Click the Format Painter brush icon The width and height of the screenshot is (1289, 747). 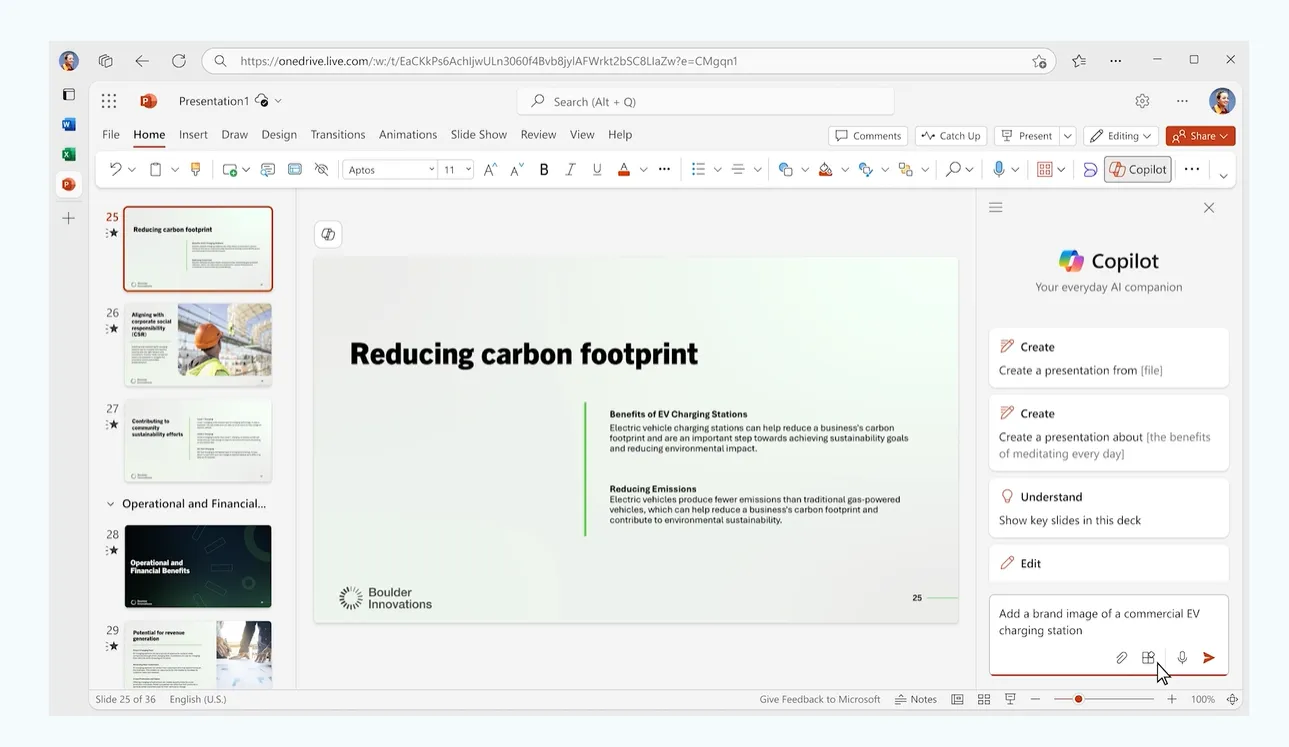(x=196, y=170)
